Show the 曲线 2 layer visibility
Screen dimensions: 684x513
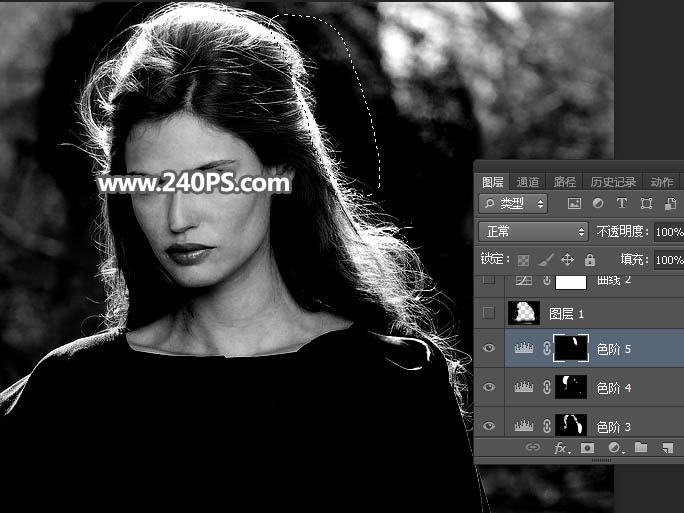[489, 280]
